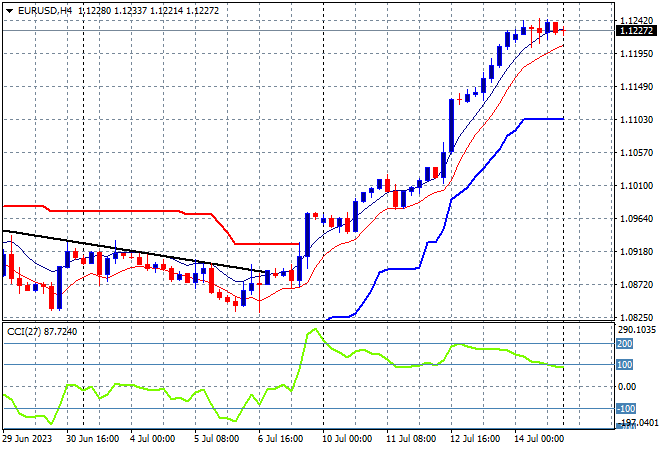
Task: Select the current price tag 1.12272
Action: point(636,31)
